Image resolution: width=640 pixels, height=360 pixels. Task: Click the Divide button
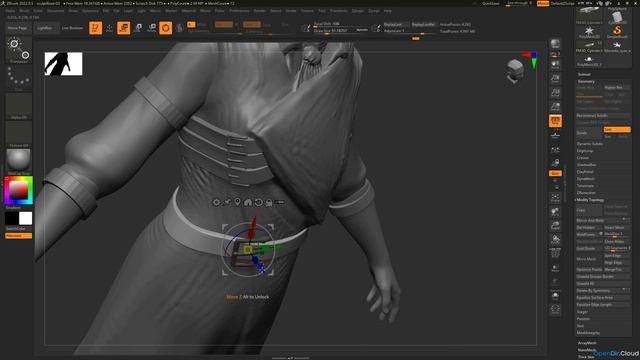click(x=589, y=133)
